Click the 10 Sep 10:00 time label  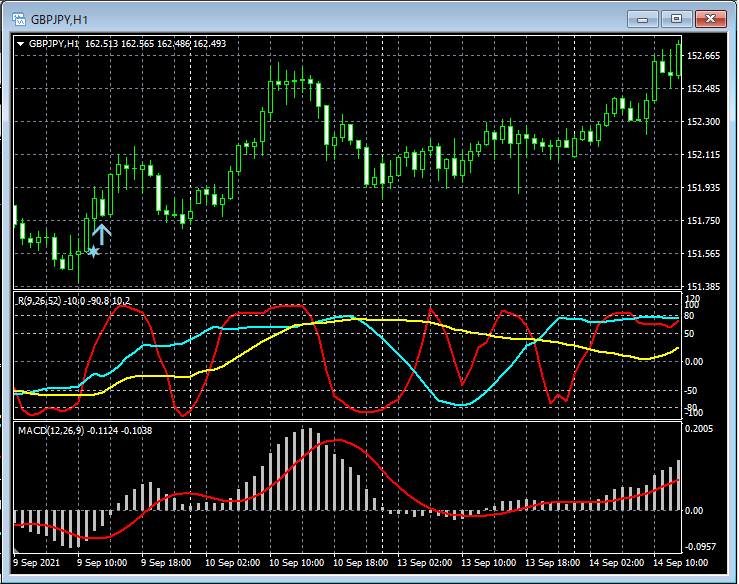coord(297,563)
